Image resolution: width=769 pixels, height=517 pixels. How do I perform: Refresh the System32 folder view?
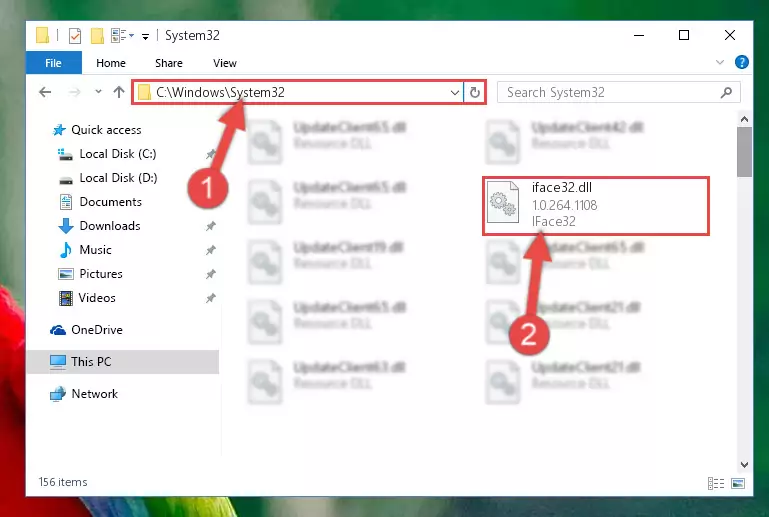click(x=475, y=92)
